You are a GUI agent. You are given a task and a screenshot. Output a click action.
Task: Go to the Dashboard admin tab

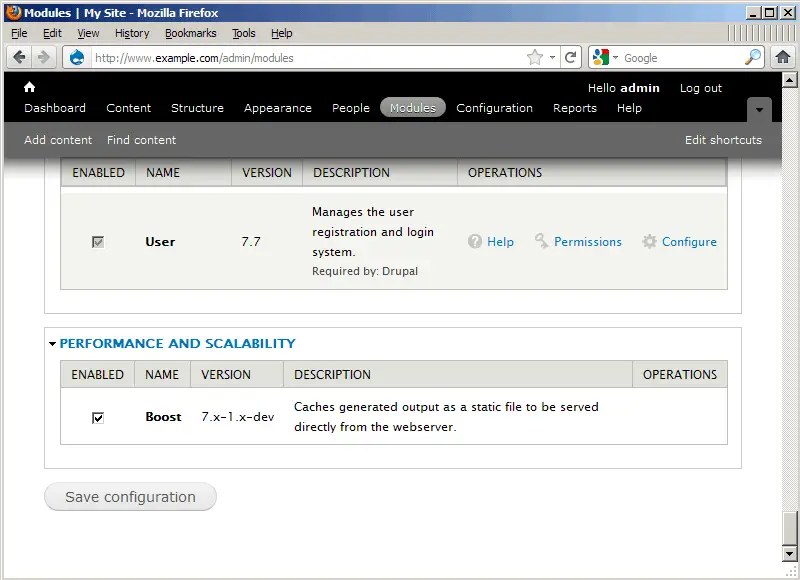coord(55,108)
